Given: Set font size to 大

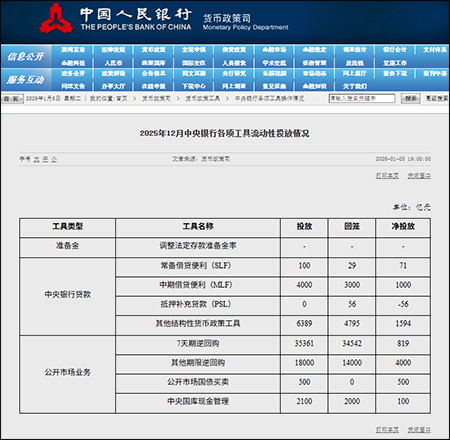Looking at the screenshot, I should pos(37,159).
